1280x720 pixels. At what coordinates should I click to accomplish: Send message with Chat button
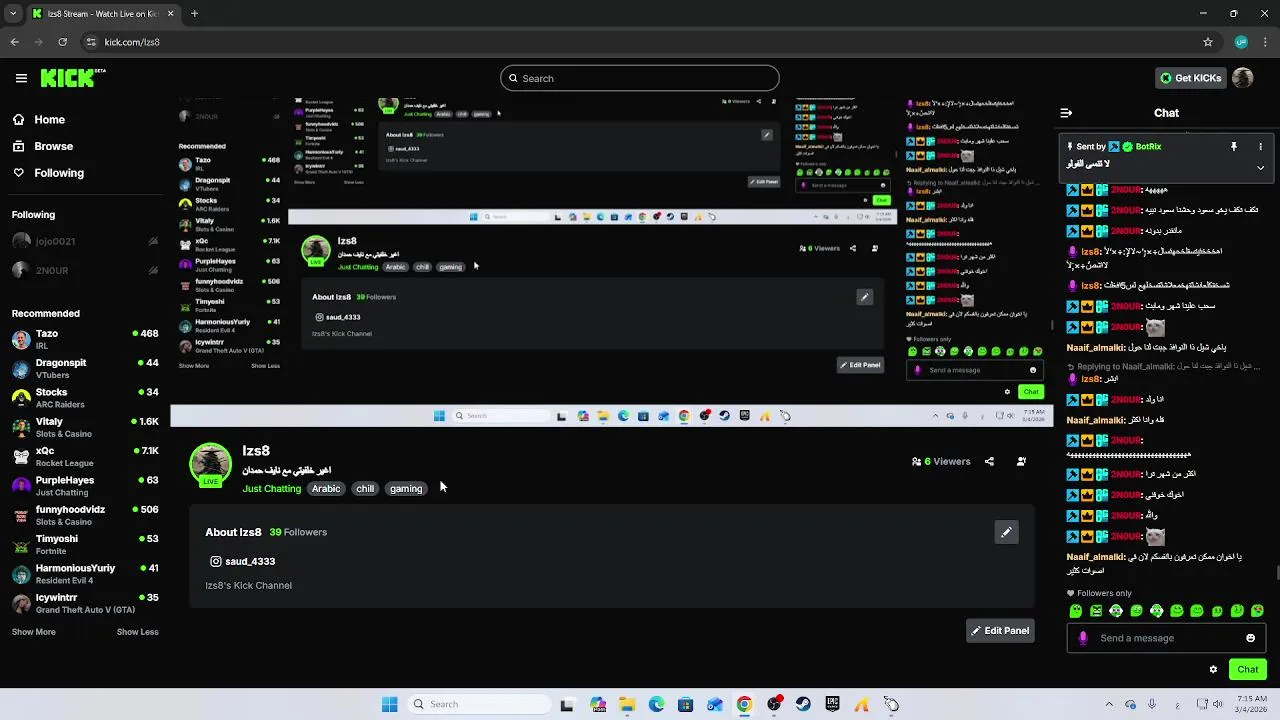coord(1248,670)
